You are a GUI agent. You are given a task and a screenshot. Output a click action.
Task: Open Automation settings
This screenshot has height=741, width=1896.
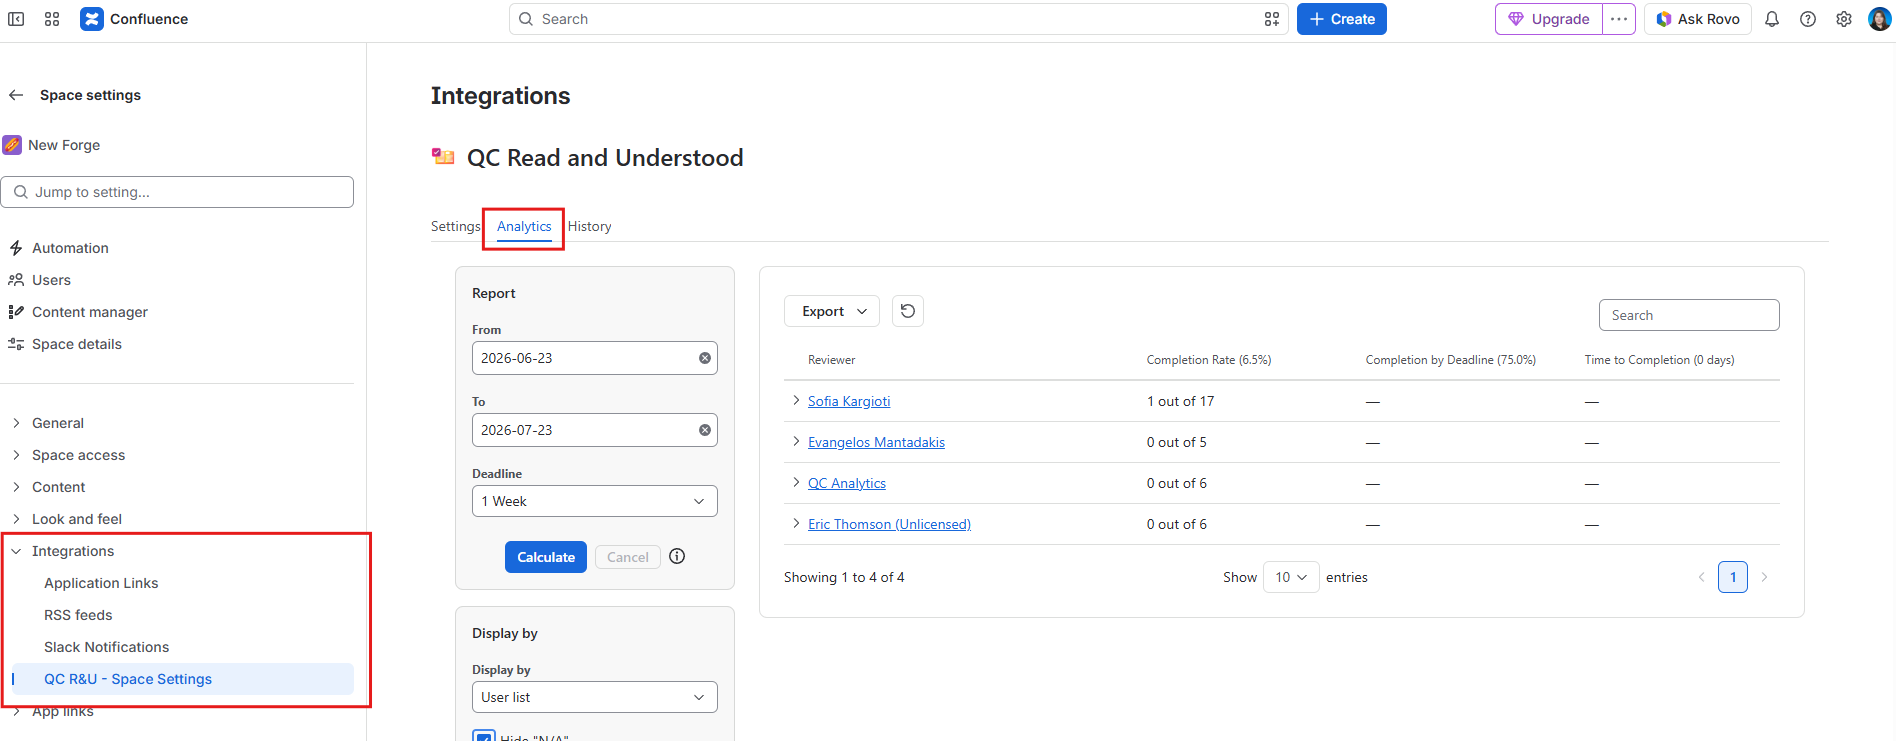coord(70,248)
